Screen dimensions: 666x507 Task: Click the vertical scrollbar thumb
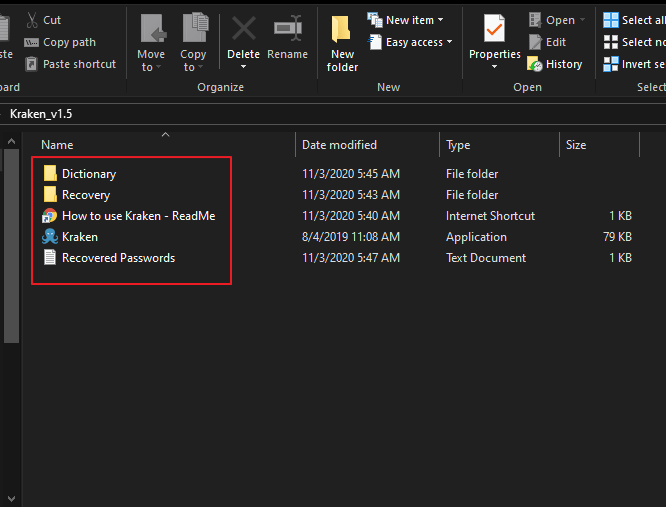pos(11,245)
